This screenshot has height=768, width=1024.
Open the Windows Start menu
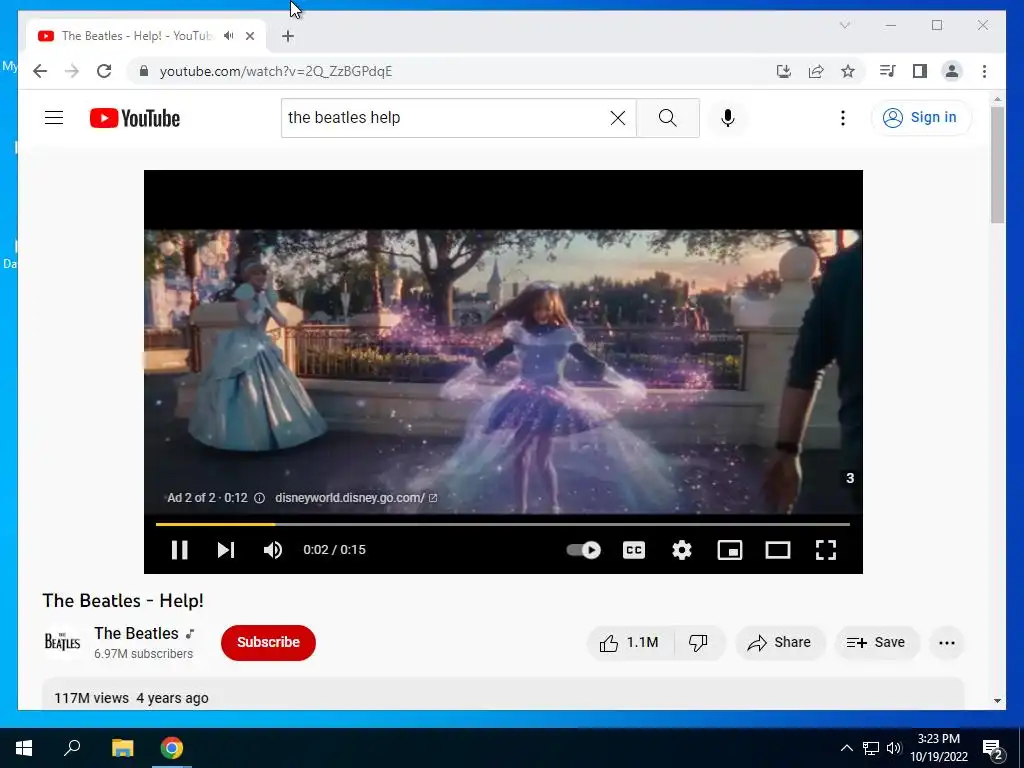click(24, 748)
